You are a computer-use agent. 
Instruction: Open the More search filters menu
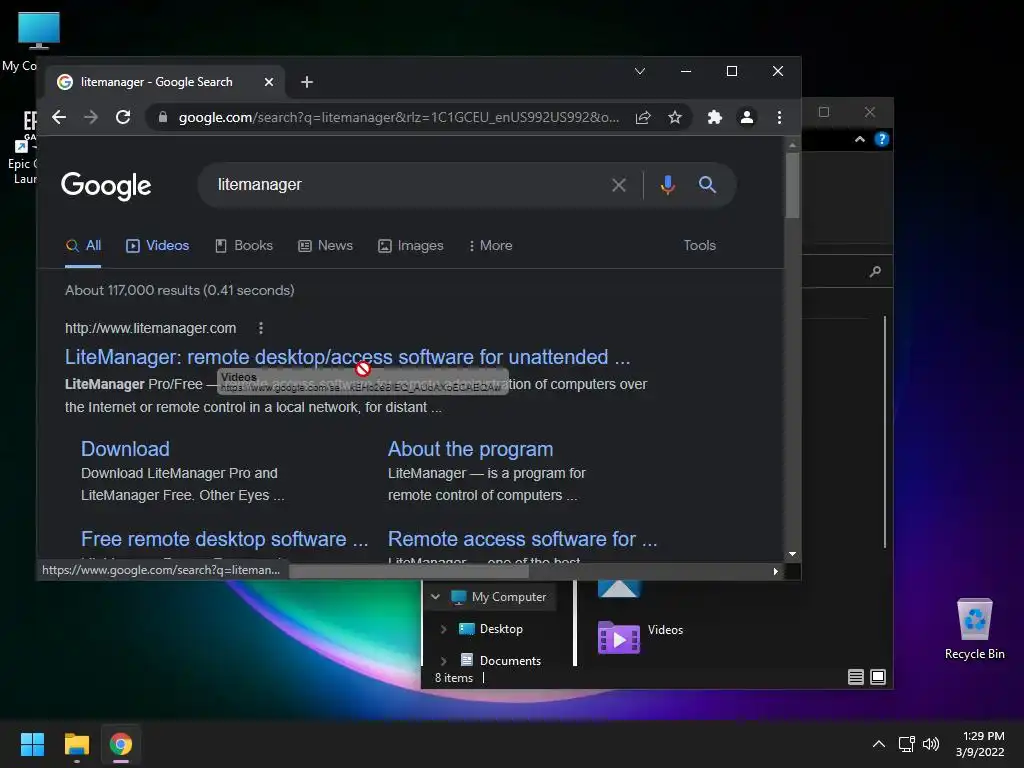[490, 246]
